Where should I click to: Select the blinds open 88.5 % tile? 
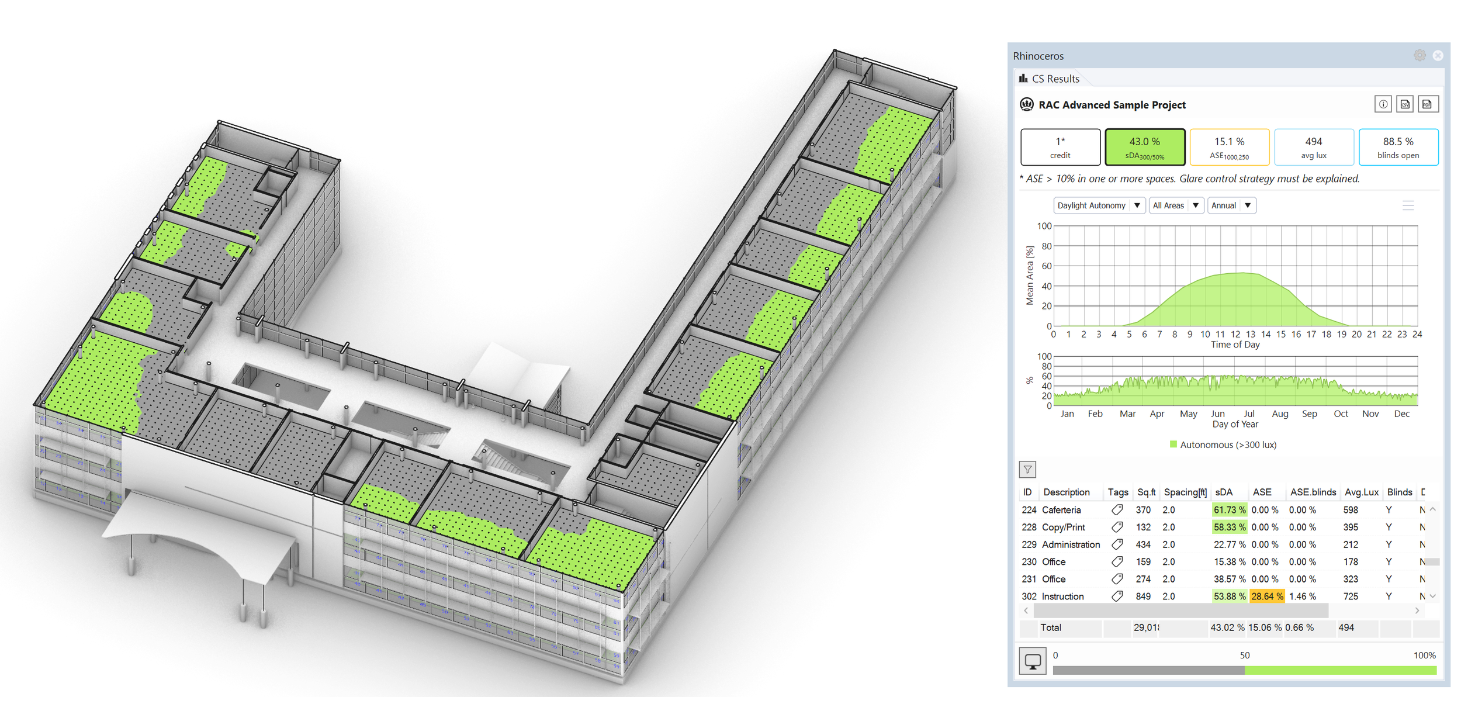pyautogui.click(x=1398, y=147)
